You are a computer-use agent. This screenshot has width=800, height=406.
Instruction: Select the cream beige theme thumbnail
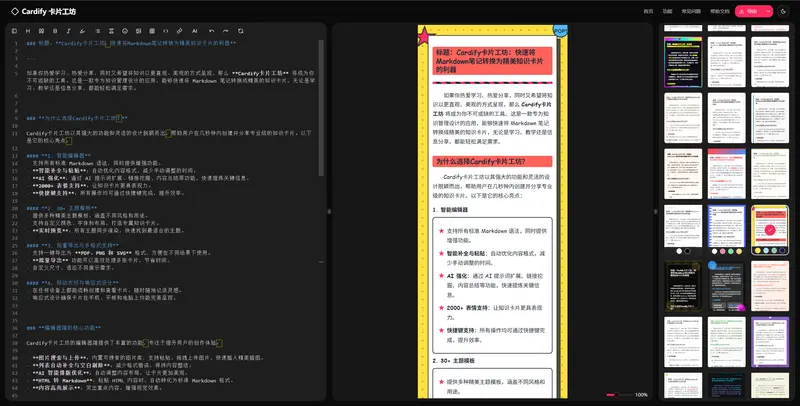tap(683, 174)
